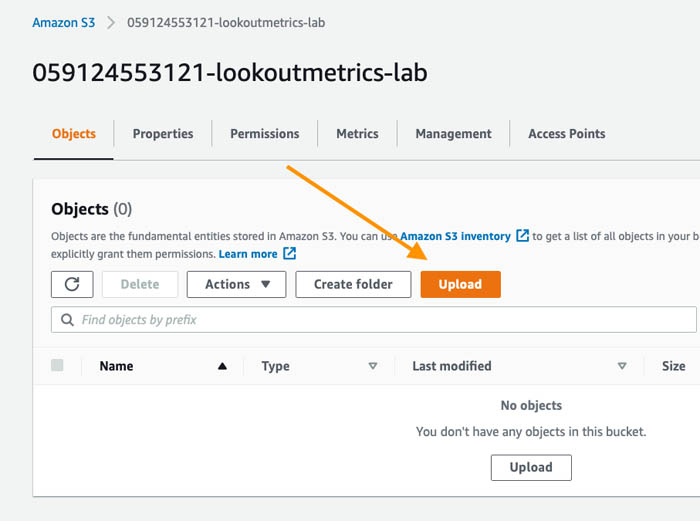Click the Size column header
700x521 pixels.
click(674, 366)
